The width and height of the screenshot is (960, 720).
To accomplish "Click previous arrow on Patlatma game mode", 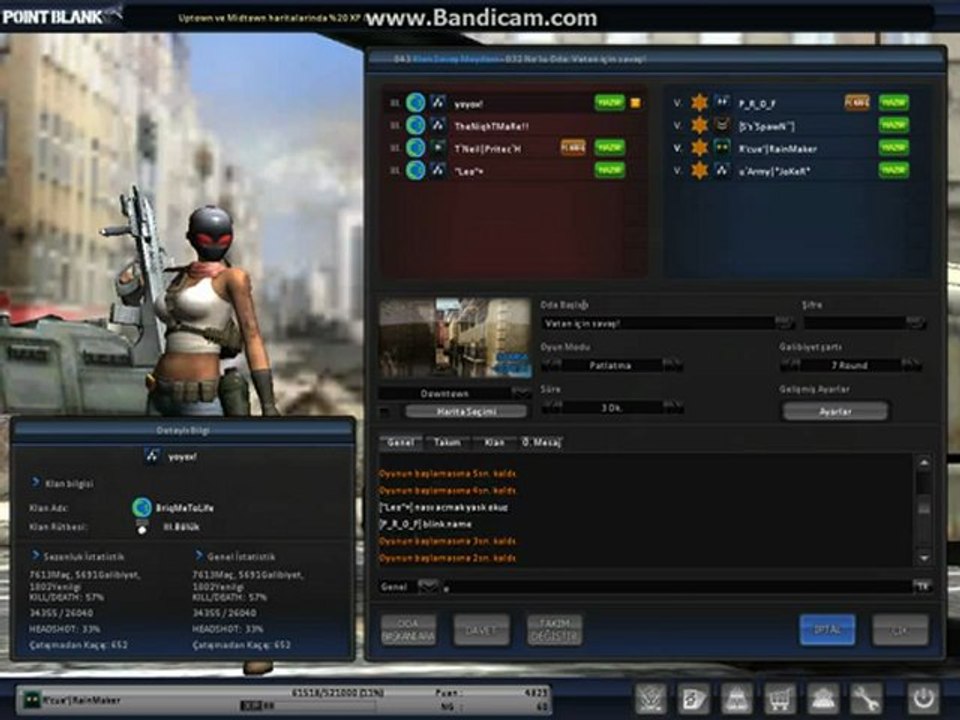I will click(551, 365).
